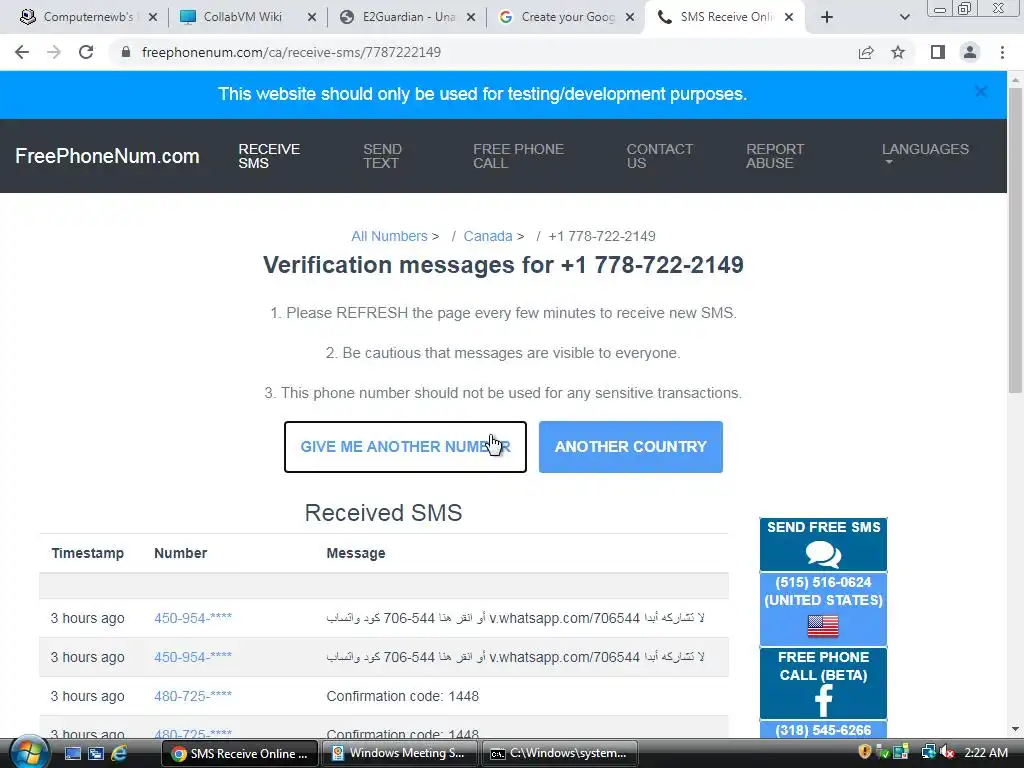Click the scrollbar down arrow

[1015, 729]
